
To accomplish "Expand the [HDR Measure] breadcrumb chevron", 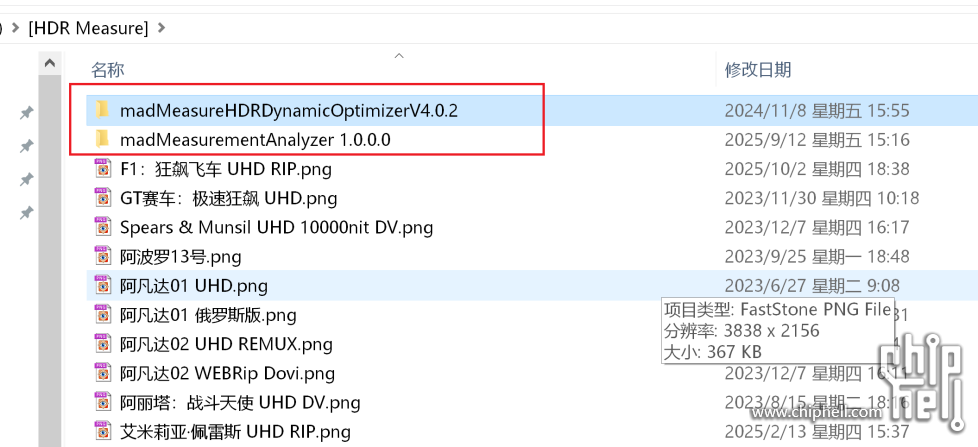I will click(163, 28).
